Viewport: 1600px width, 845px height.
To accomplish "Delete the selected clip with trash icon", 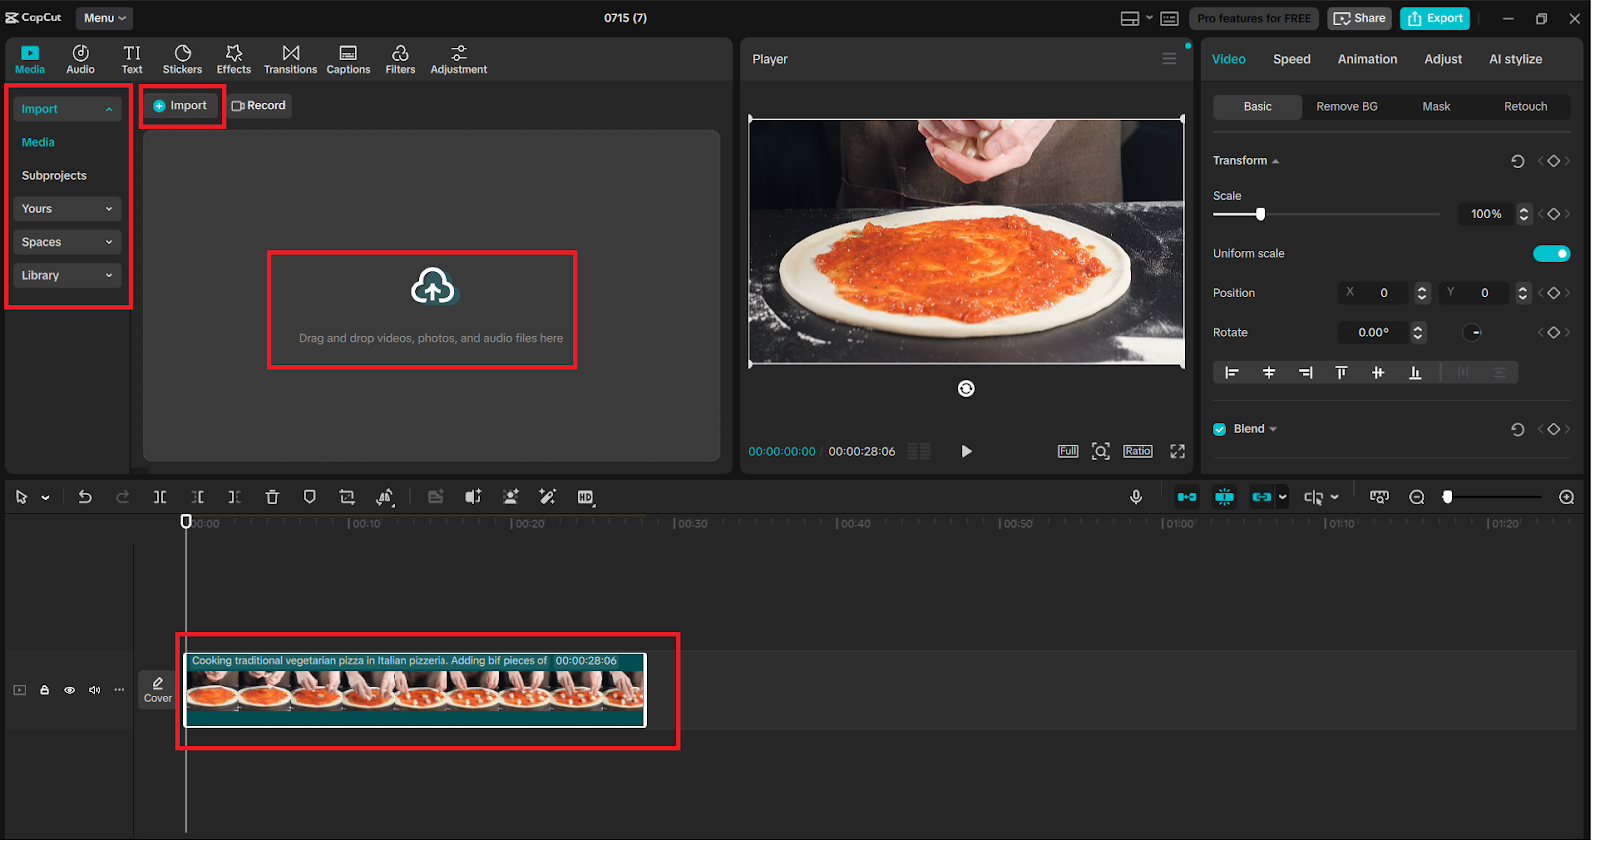I will tap(272, 497).
